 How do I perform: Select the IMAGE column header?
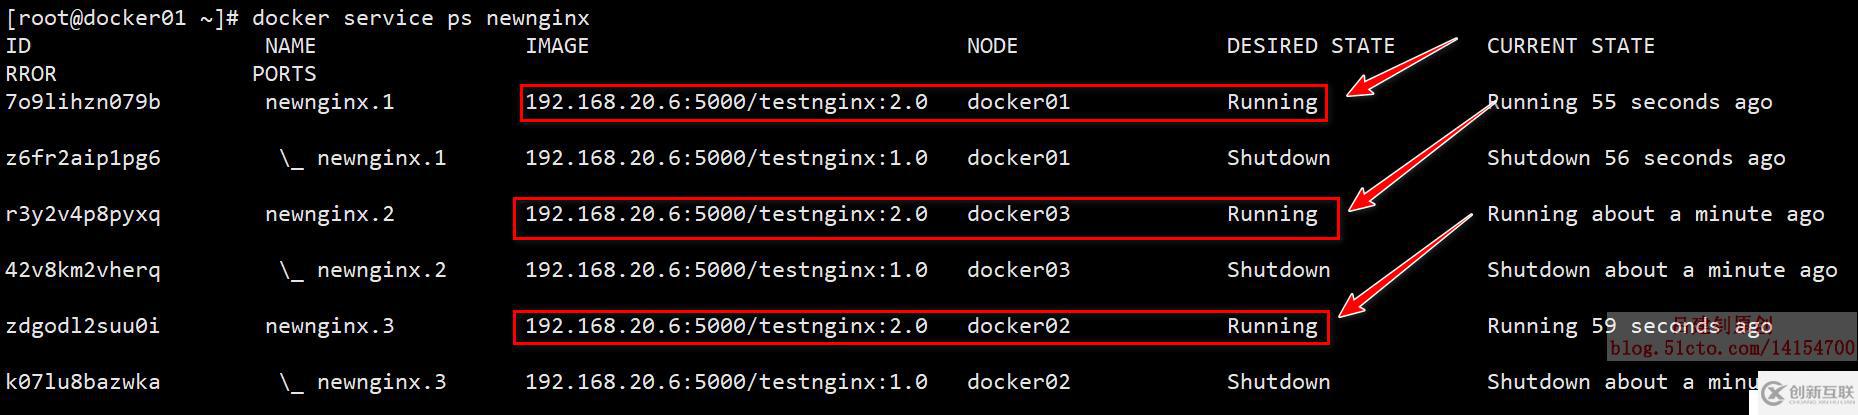click(557, 46)
